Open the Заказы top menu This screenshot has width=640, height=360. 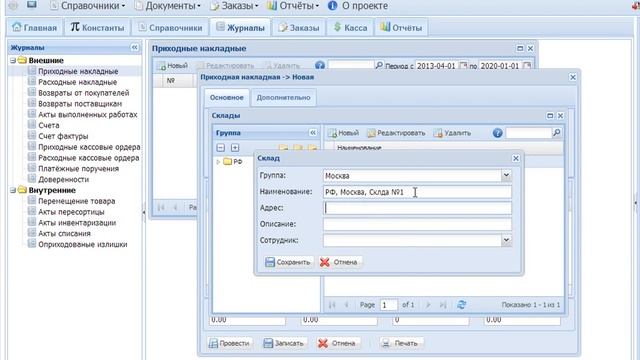tap(234, 6)
